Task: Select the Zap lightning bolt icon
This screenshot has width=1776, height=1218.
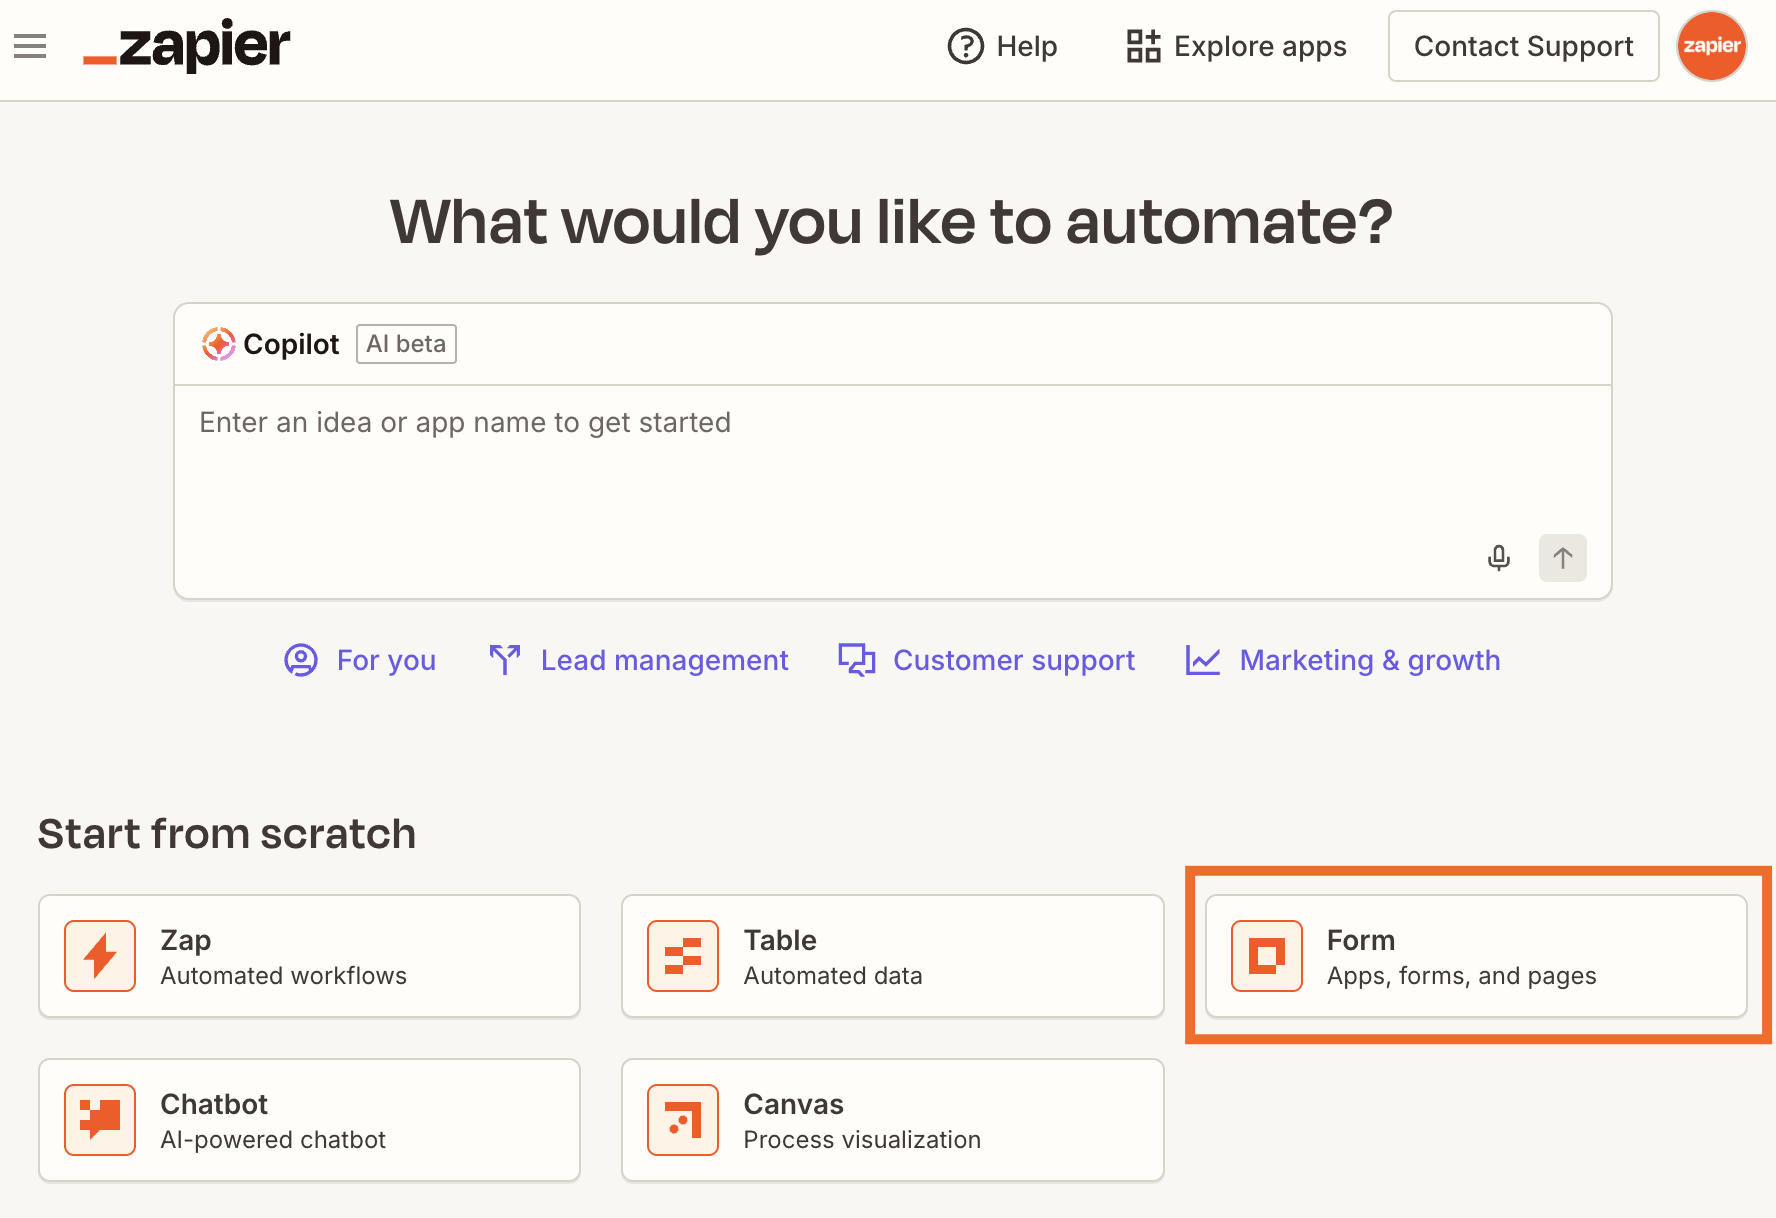Action: (99, 956)
